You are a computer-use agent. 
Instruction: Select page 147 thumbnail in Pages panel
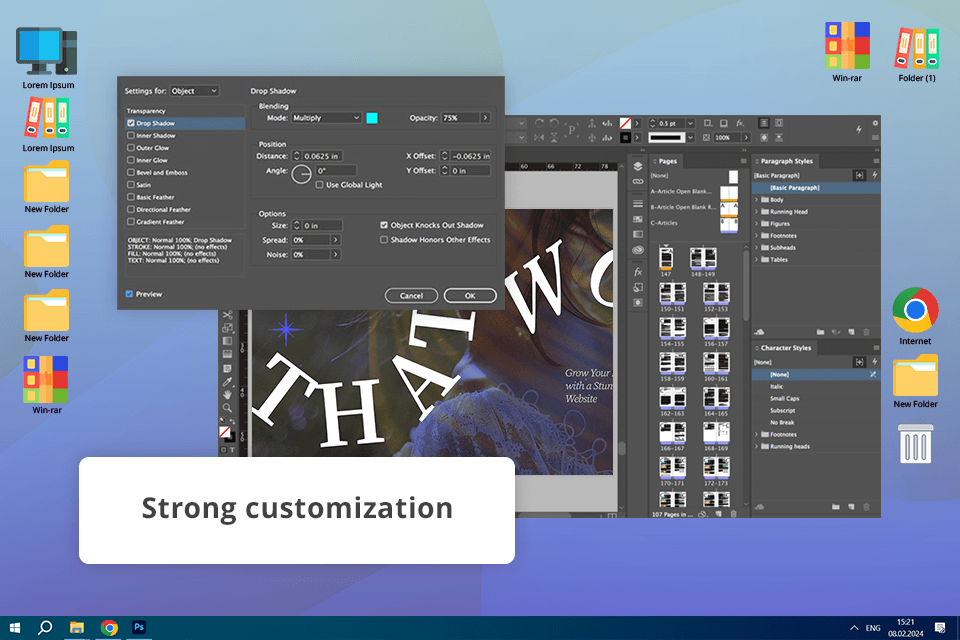pos(666,258)
